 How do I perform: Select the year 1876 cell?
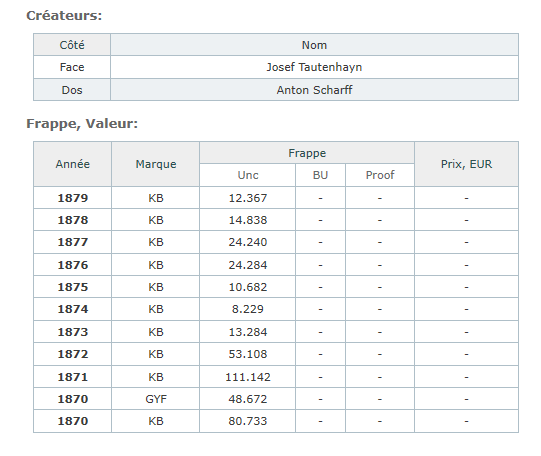point(72,265)
